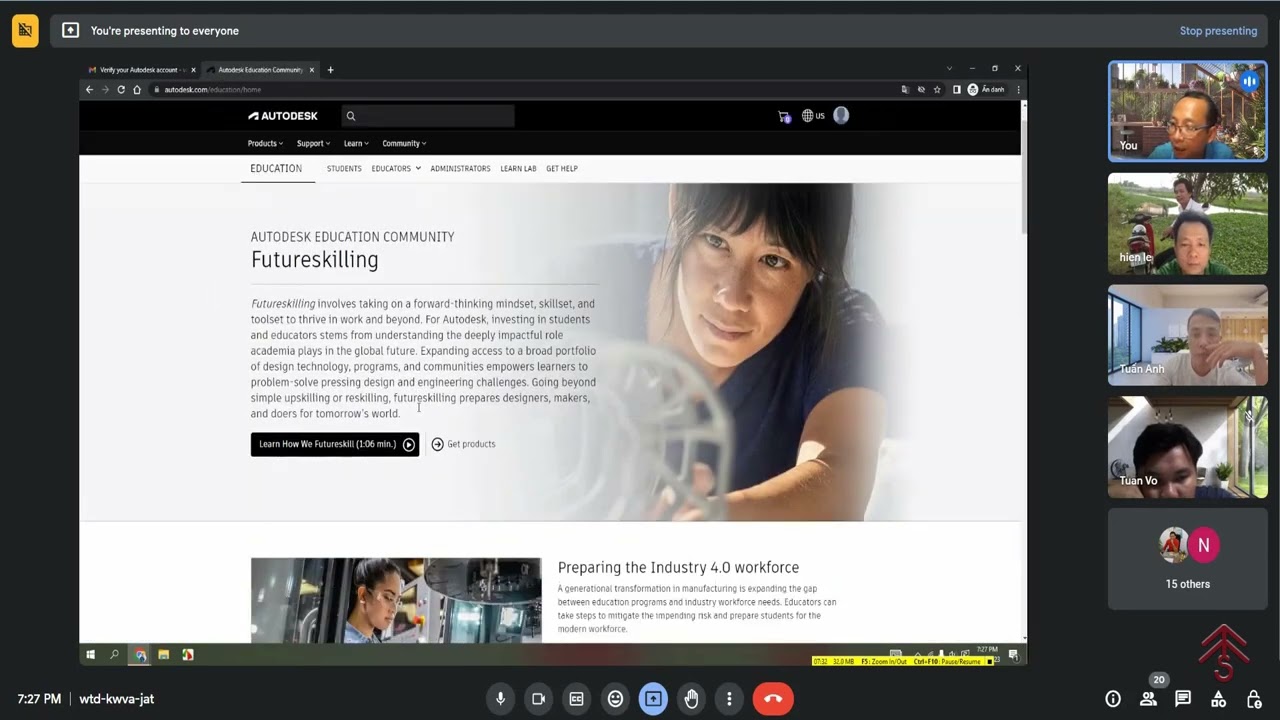Click the wtd-kwva-jat meeting code

117,699
